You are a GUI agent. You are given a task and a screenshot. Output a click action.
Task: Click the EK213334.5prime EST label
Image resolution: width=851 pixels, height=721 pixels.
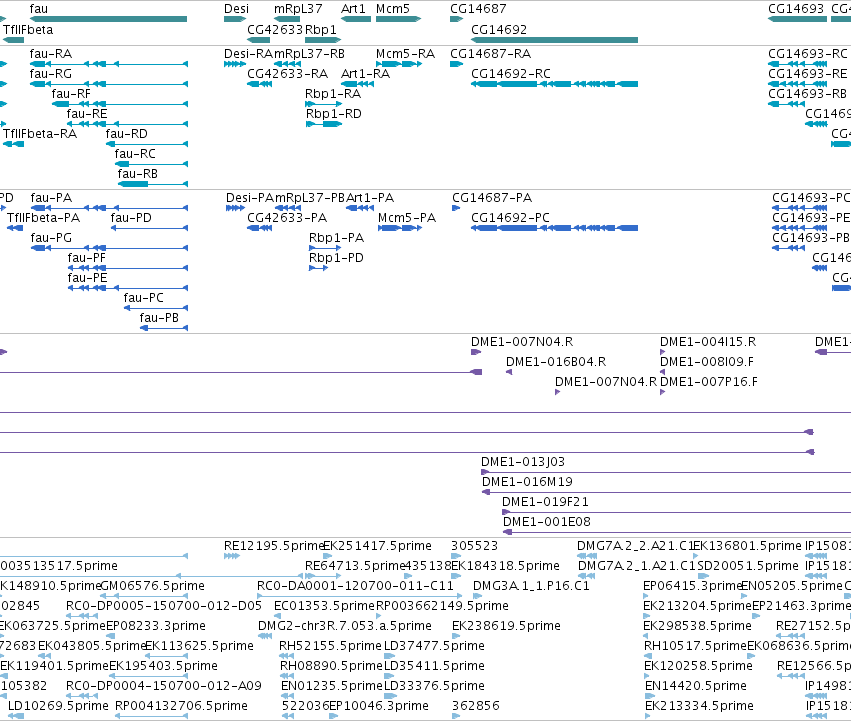point(698,705)
